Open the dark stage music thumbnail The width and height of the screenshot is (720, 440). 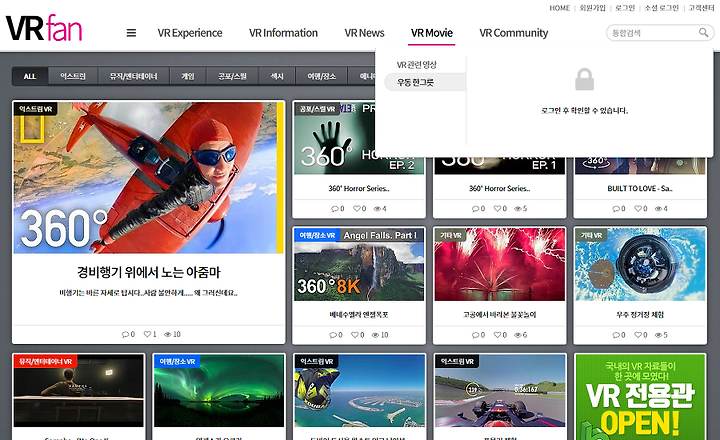[79, 391]
